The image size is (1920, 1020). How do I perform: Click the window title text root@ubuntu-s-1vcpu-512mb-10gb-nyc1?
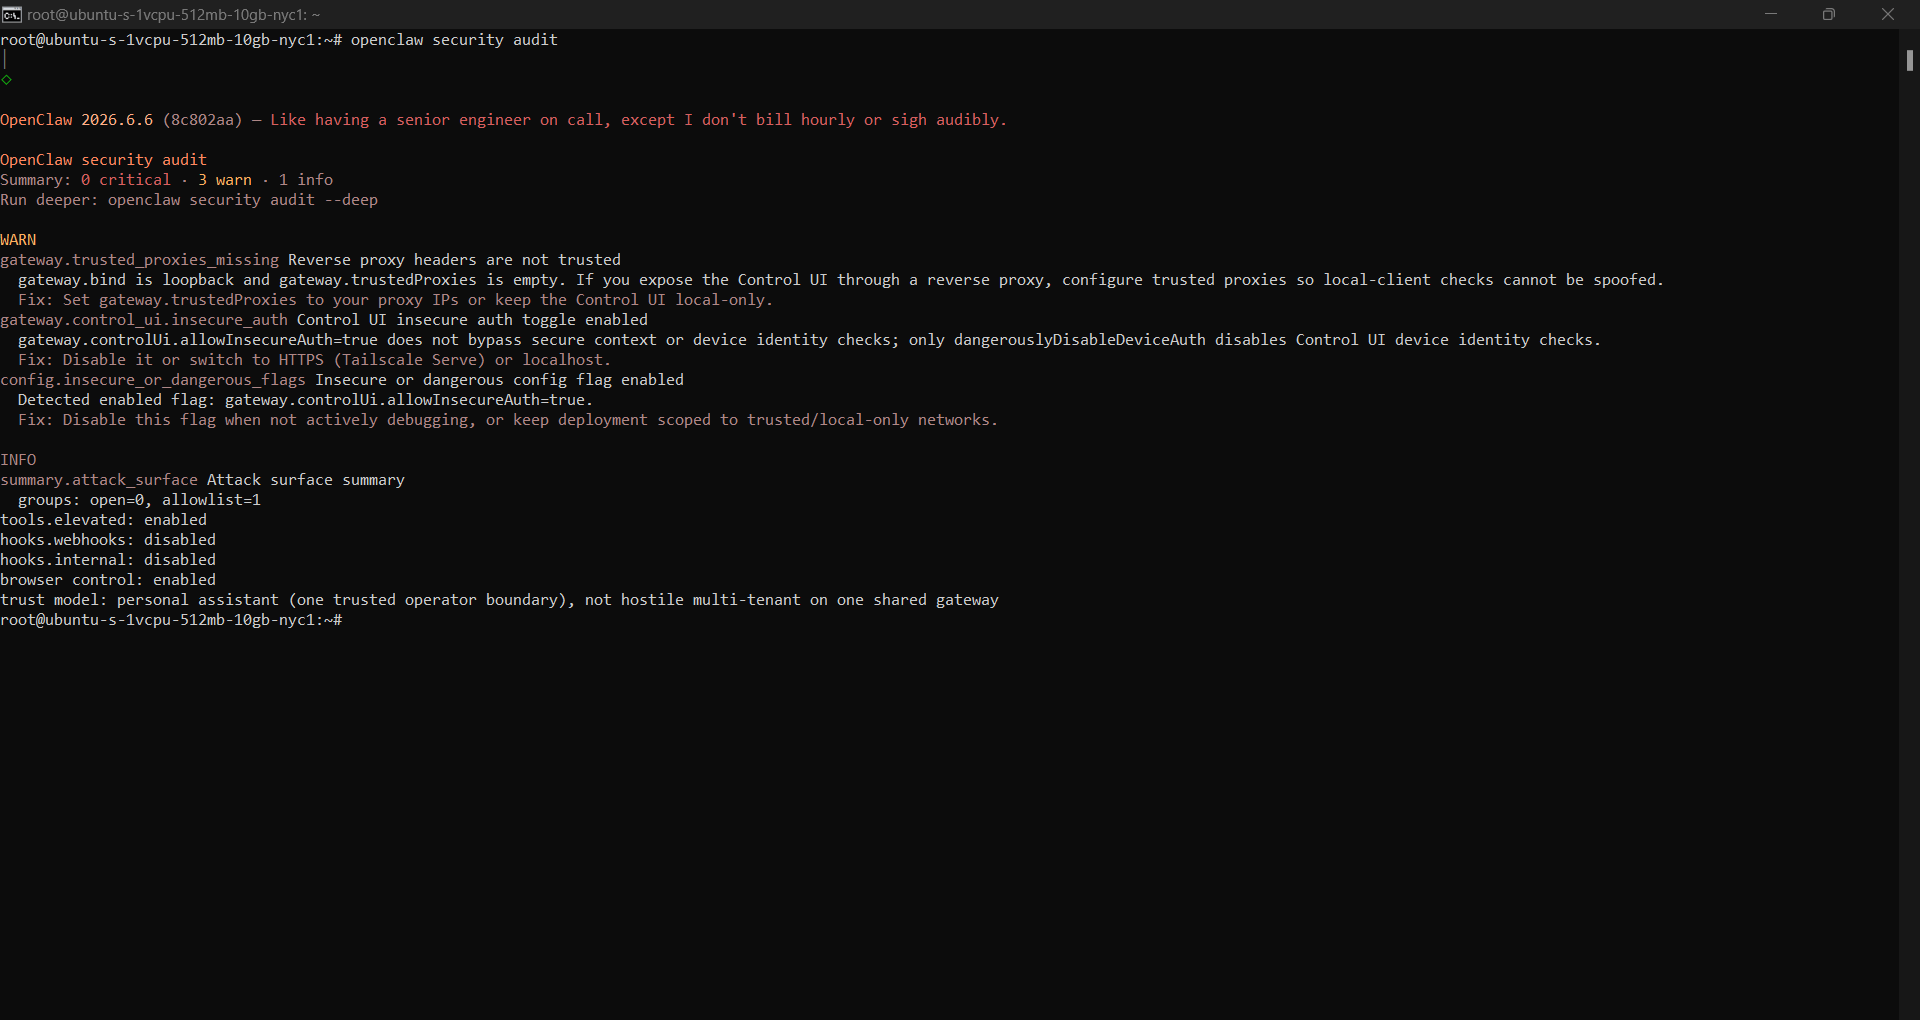174,15
